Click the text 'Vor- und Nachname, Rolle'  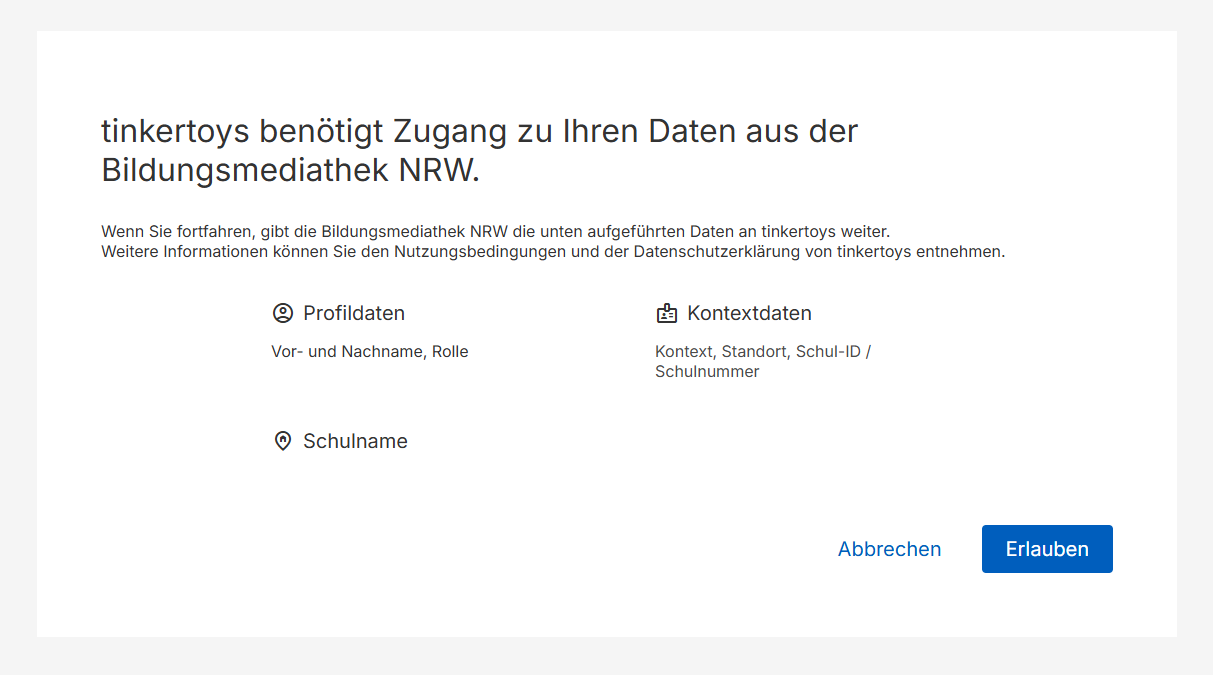click(370, 352)
